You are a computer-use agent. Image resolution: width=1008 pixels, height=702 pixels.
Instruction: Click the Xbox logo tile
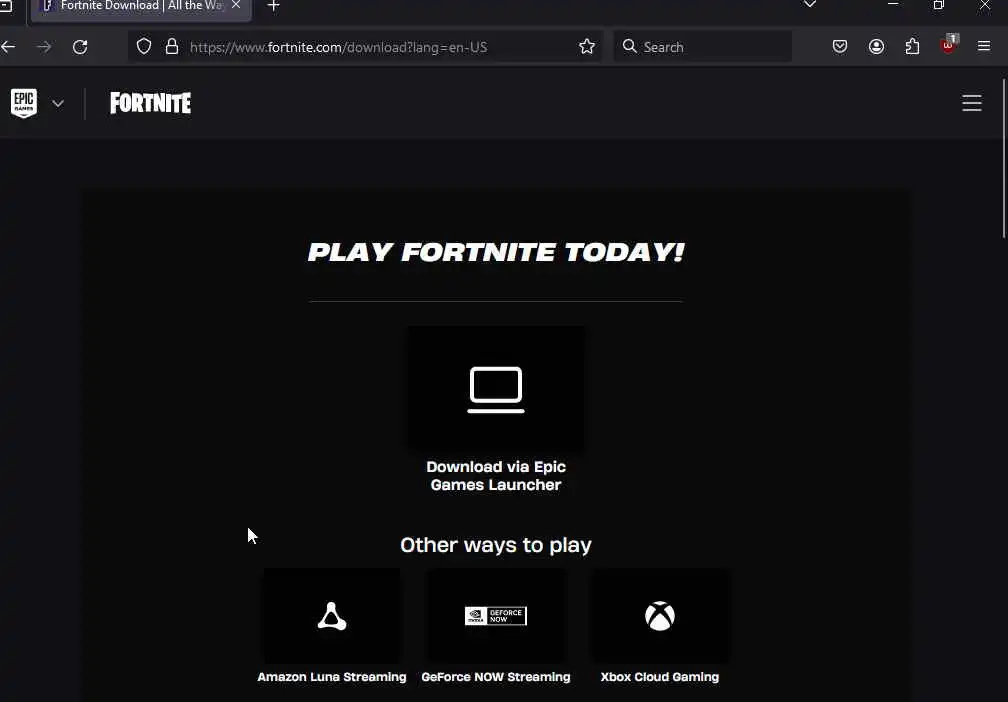tap(660, 616)
